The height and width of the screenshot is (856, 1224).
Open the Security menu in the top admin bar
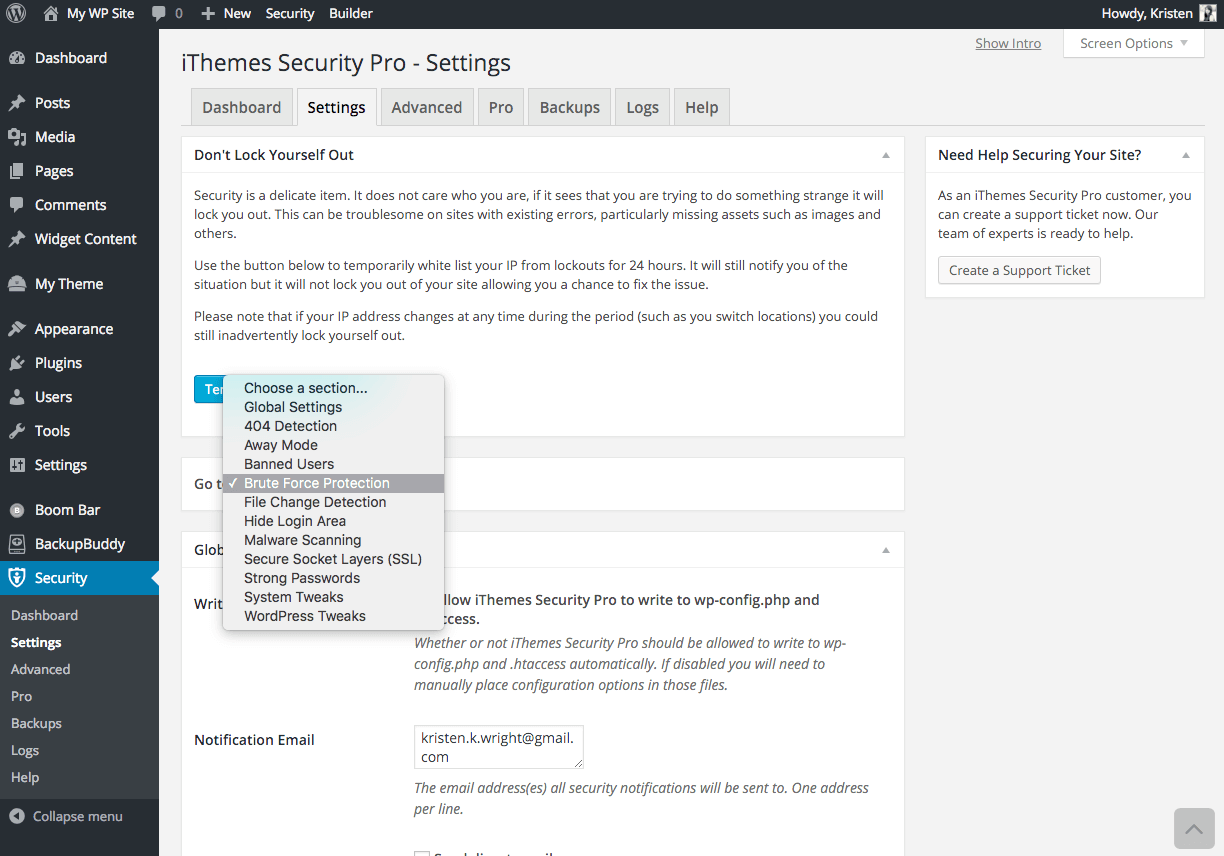tap(290, 14)
